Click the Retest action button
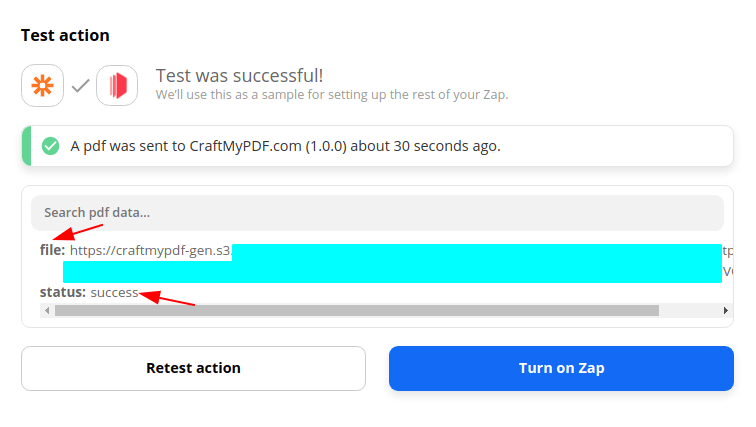The height and width of the screenshot is (427, 756). point(193,368)
